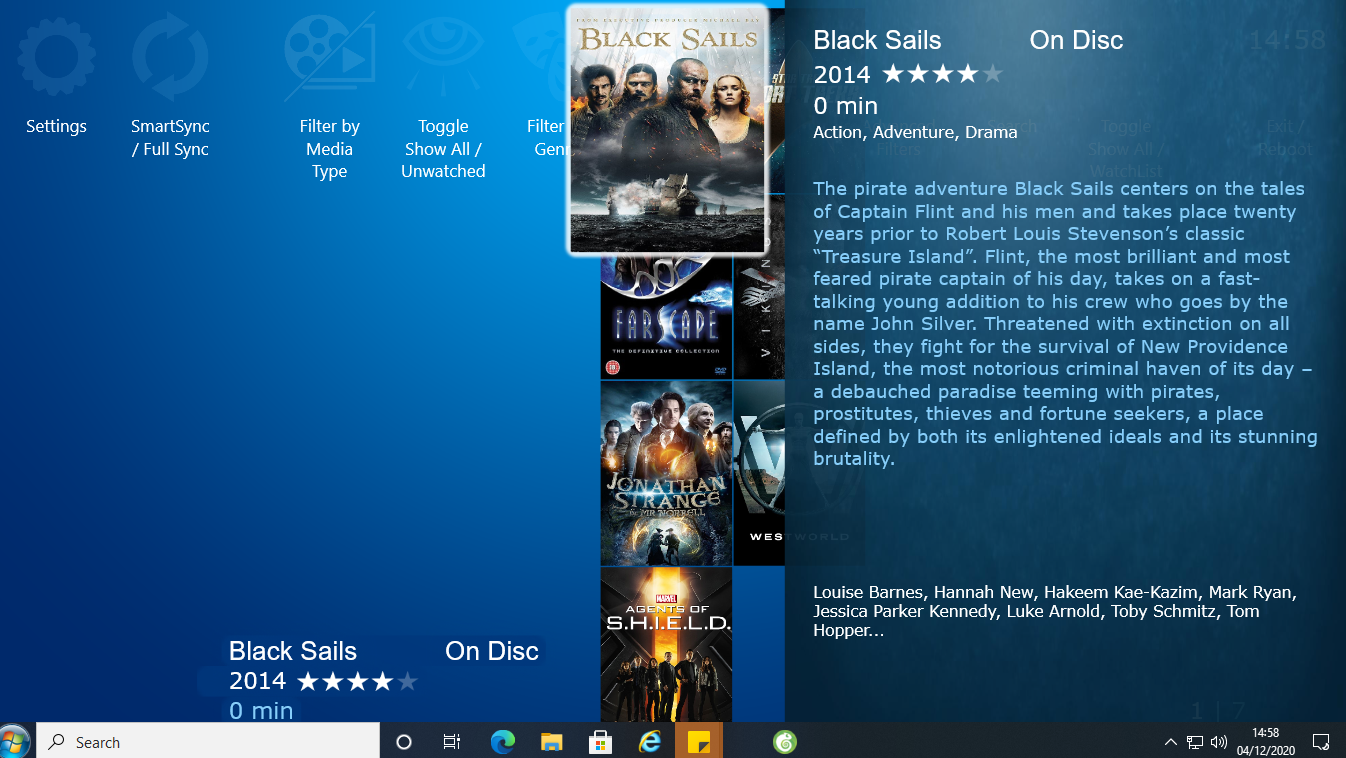Toggle Show All / Unwatched eye icon
1346x758 pixels.
point(443,57)
